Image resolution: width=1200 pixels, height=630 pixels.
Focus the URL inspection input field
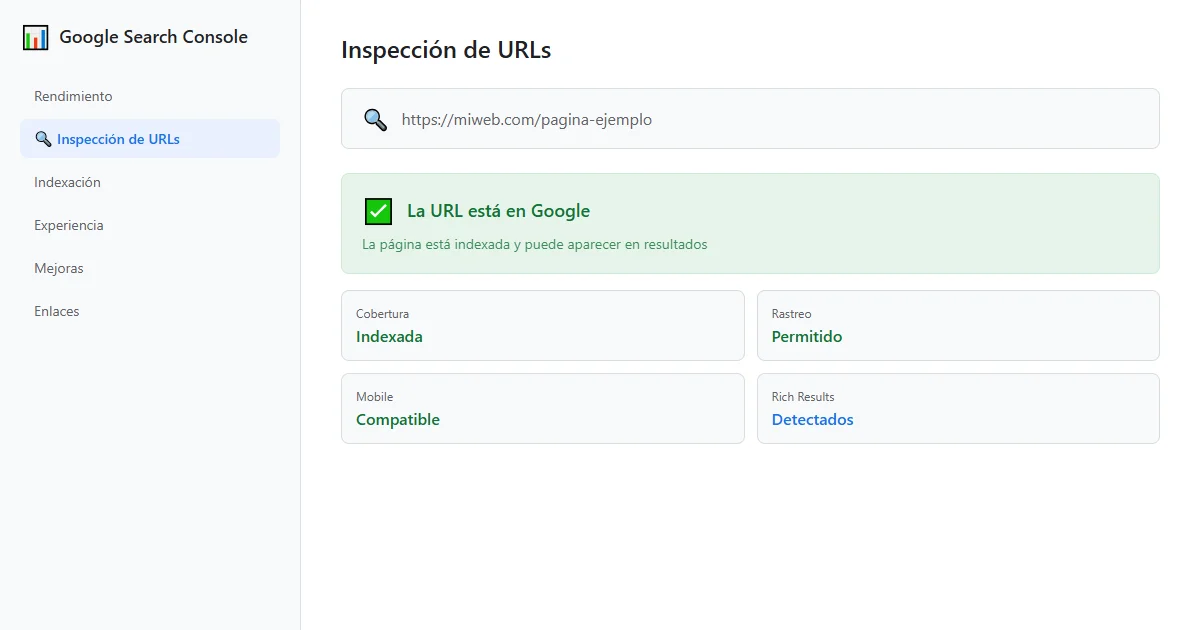click(750, 119)
